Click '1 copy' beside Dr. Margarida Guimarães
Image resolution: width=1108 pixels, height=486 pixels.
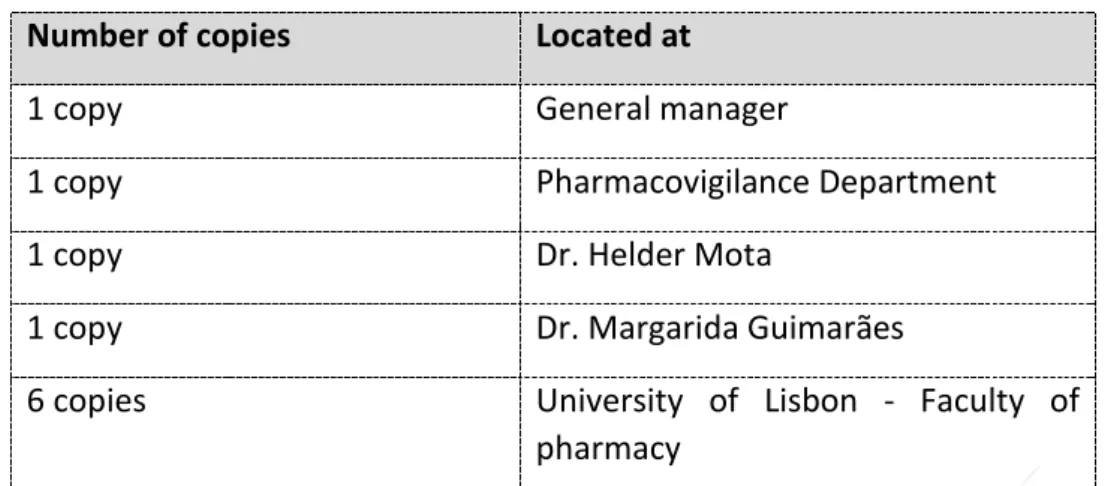(x=74, y=330)
